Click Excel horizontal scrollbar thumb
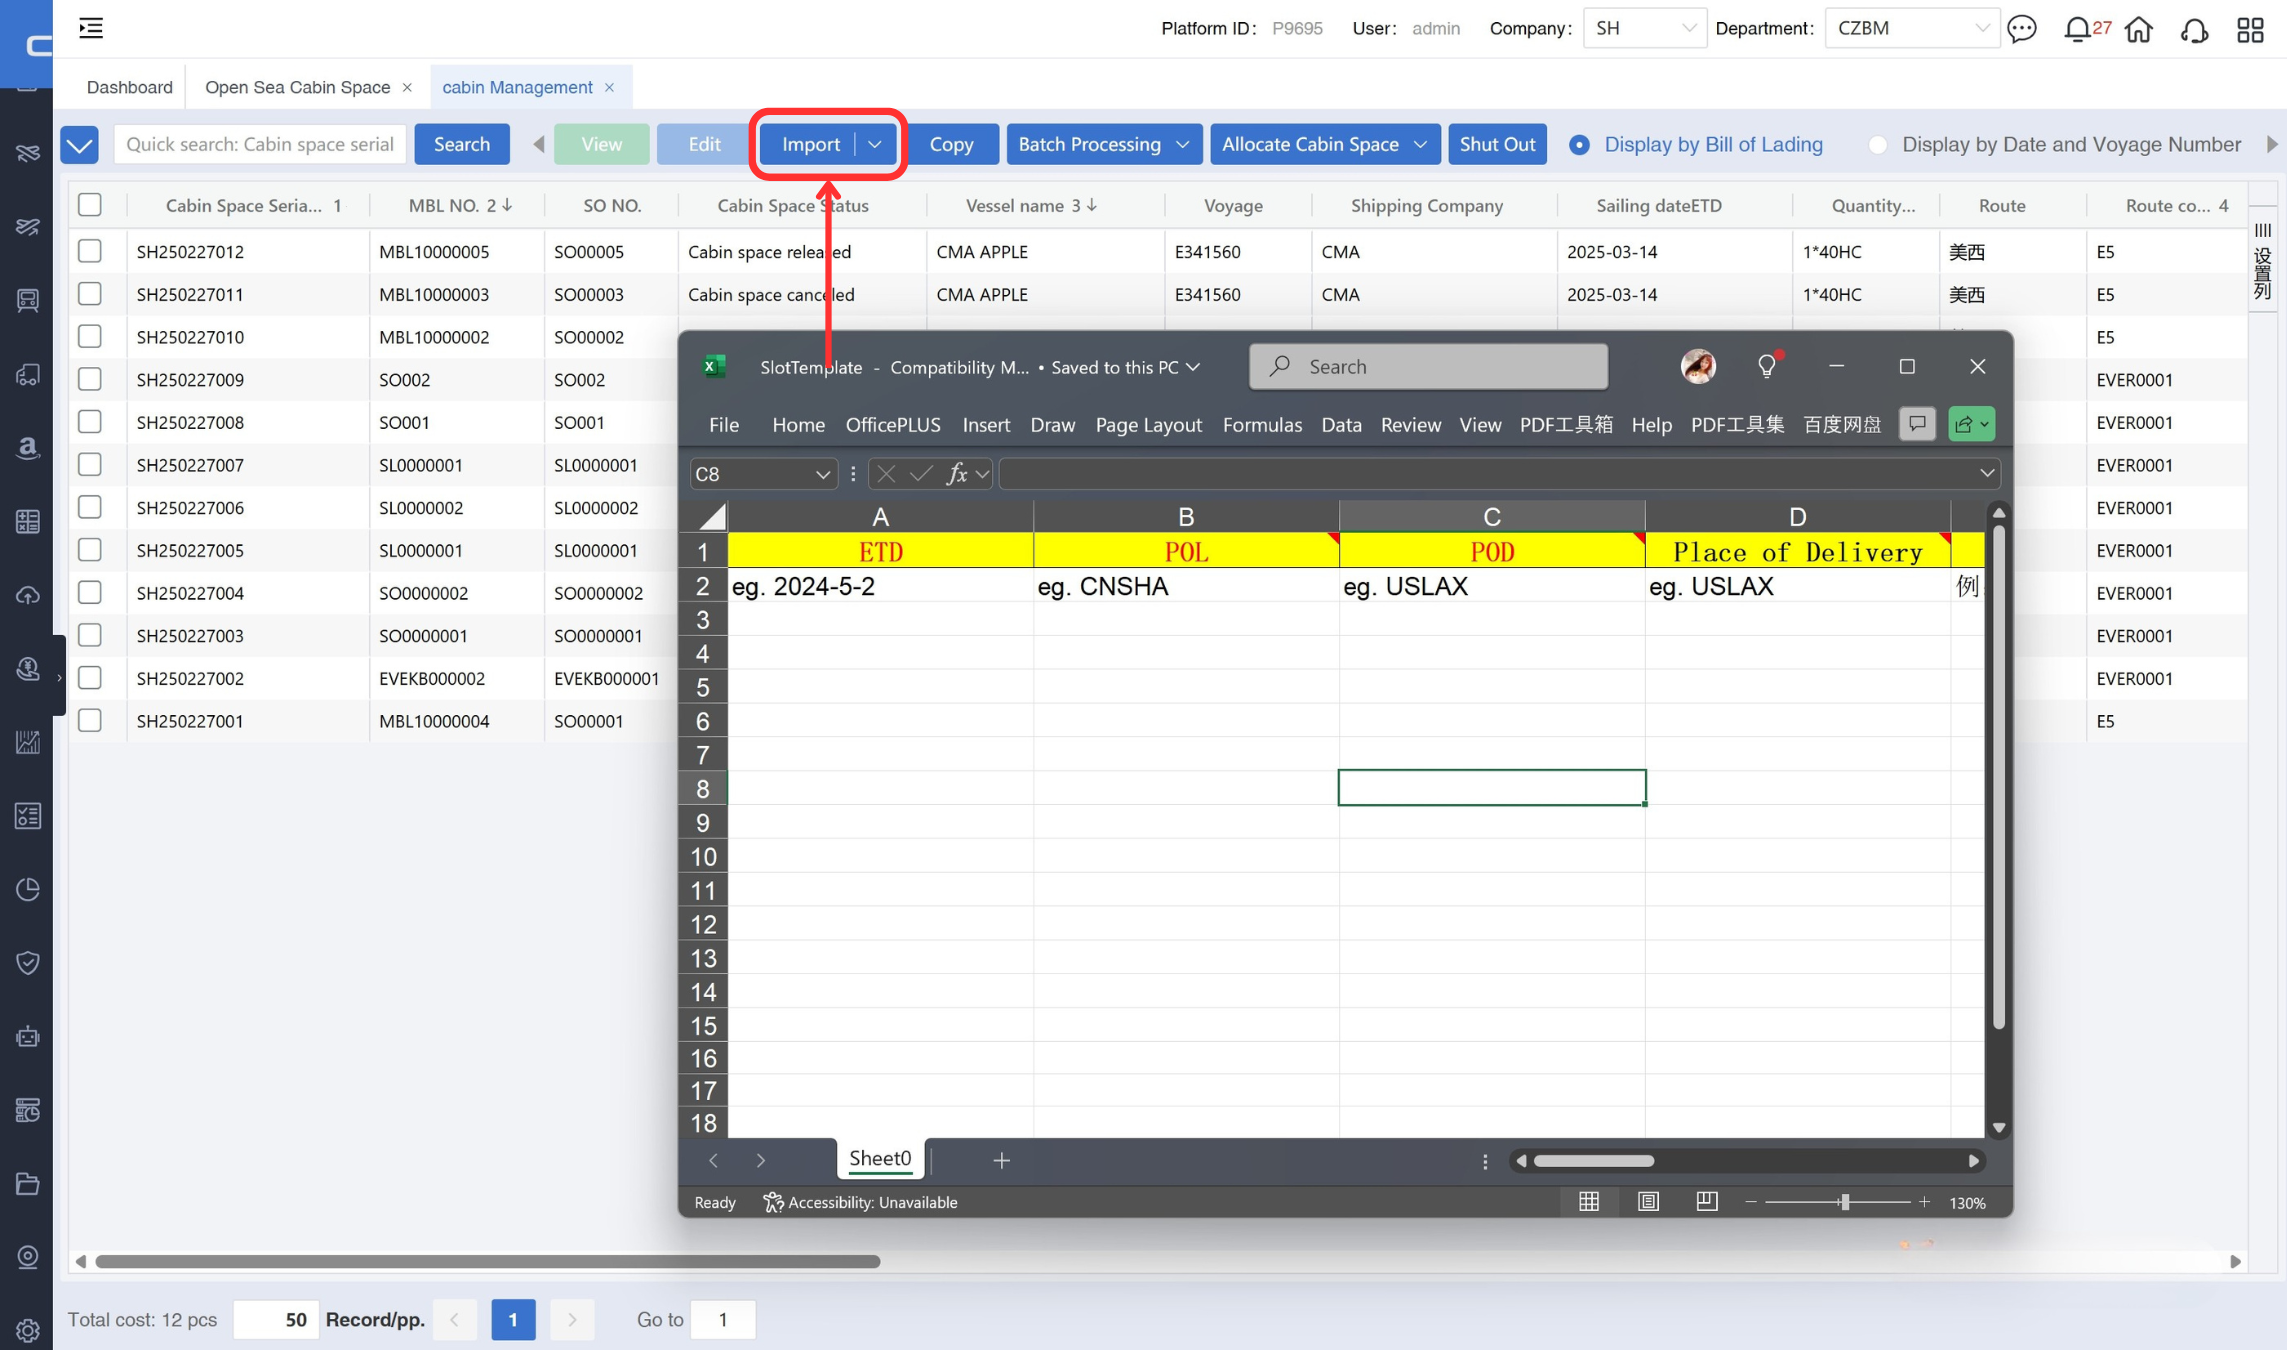 tap(1594, 1160)
